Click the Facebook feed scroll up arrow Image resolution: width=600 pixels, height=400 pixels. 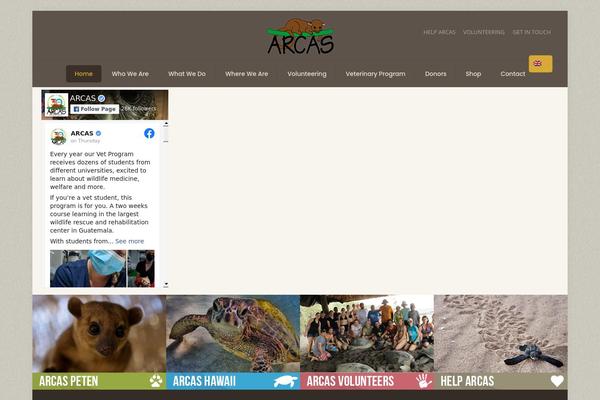(x=166, y=124)
